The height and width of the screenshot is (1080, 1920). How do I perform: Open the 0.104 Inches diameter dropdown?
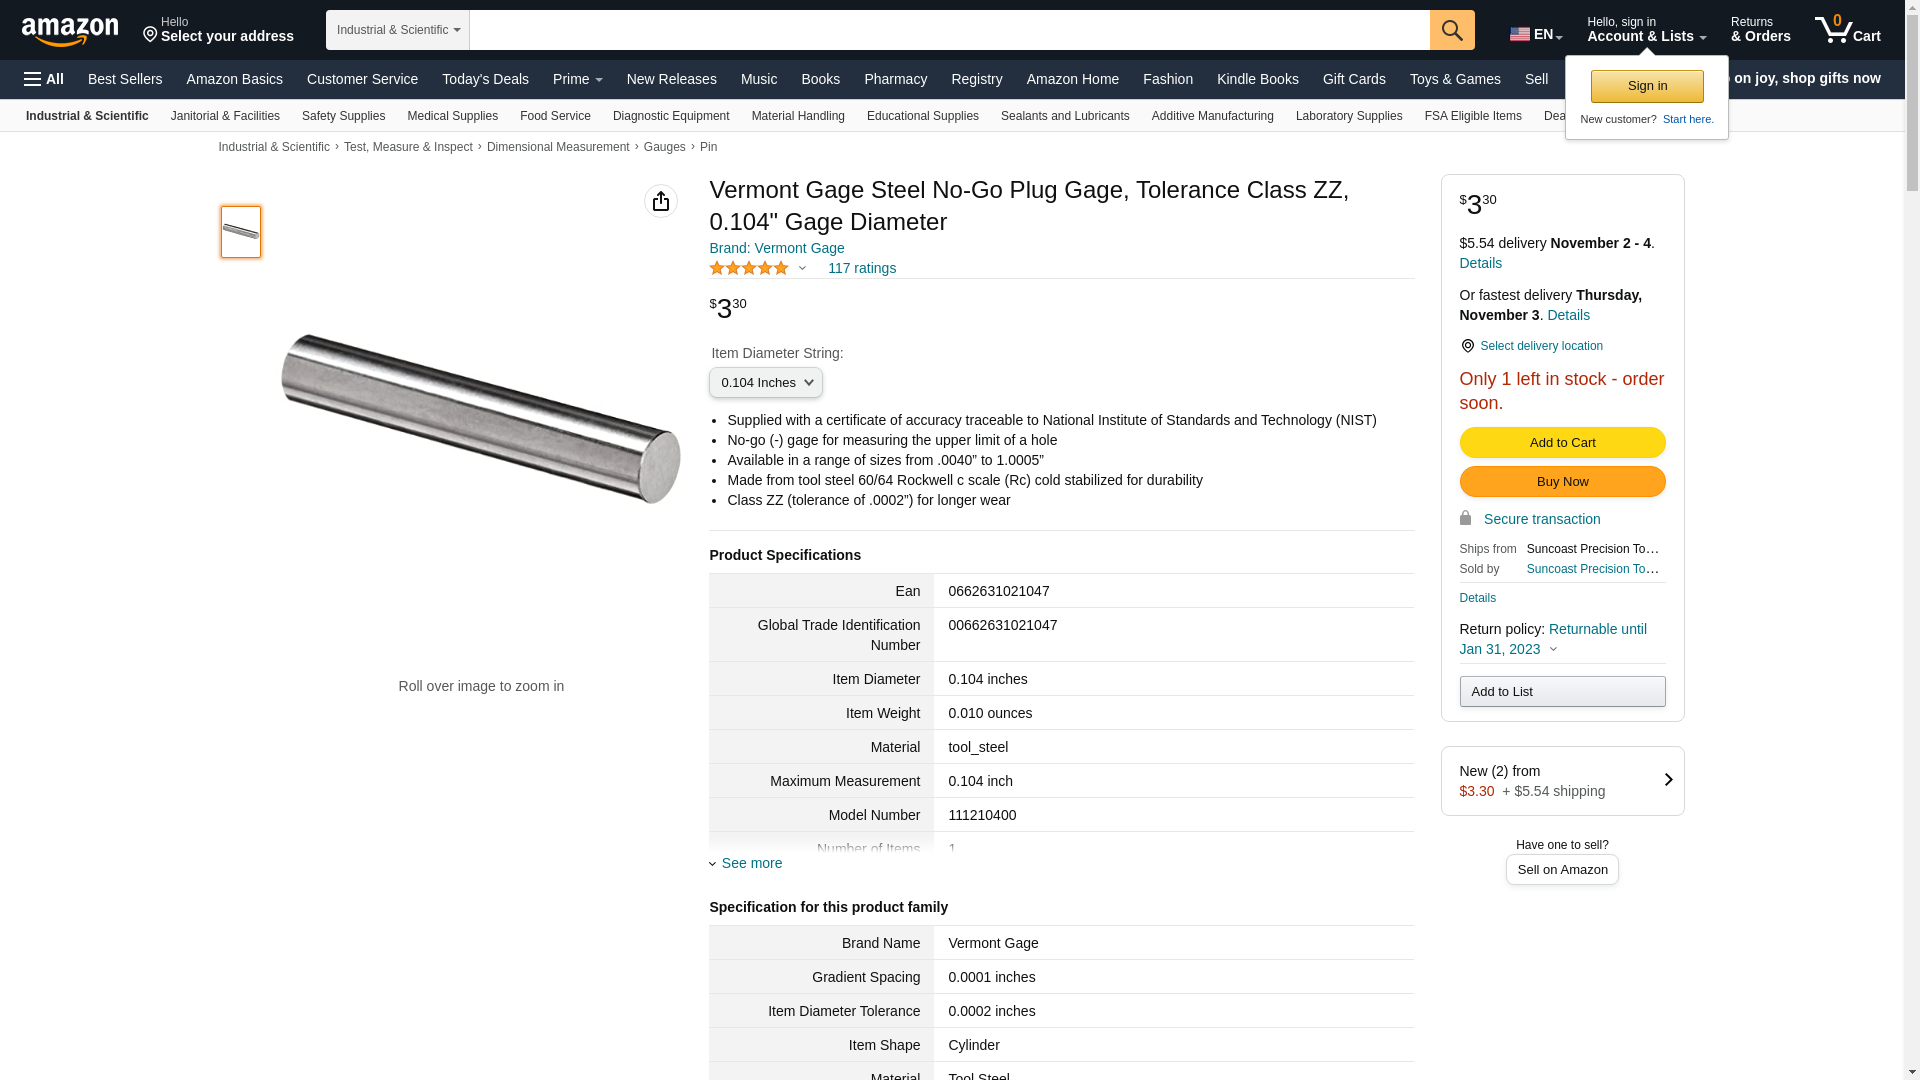[x=766, y=383]
